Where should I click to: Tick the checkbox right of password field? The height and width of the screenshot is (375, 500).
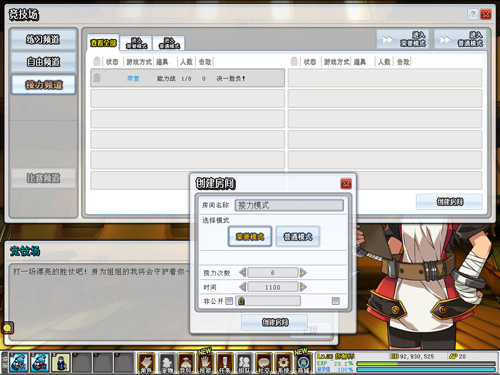[336, 301]
